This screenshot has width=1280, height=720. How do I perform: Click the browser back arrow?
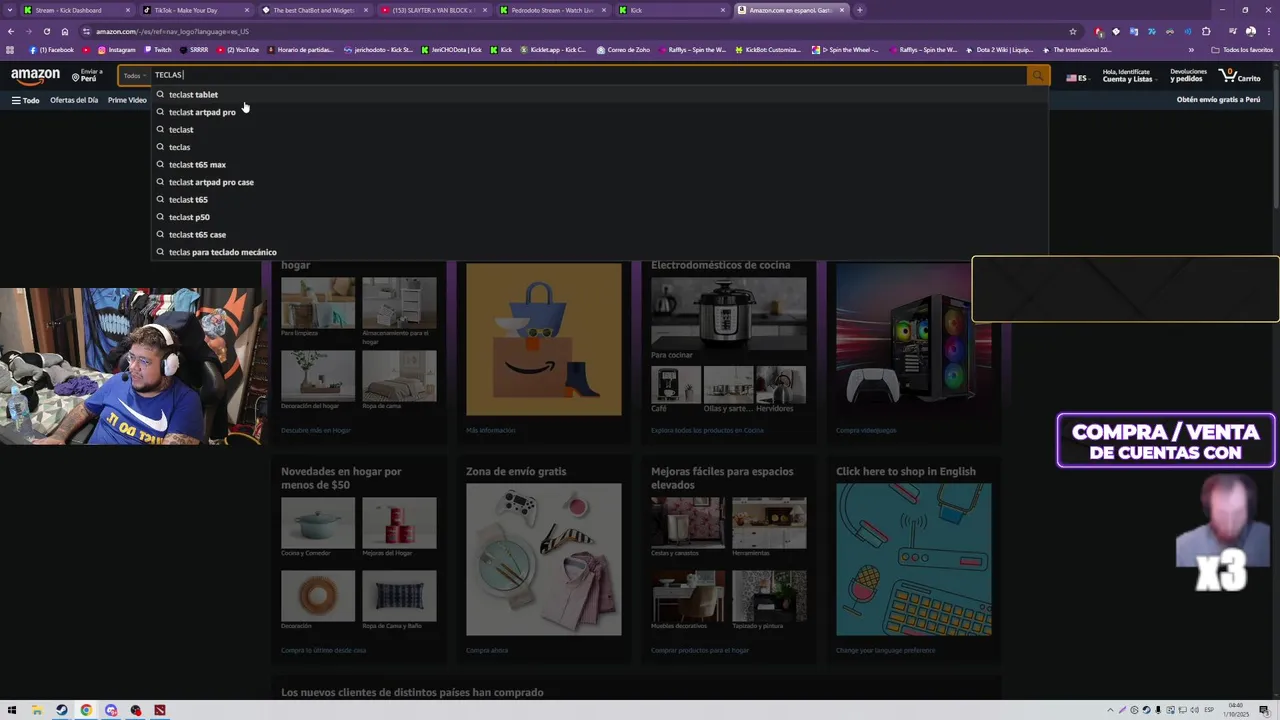click(11, 31)
